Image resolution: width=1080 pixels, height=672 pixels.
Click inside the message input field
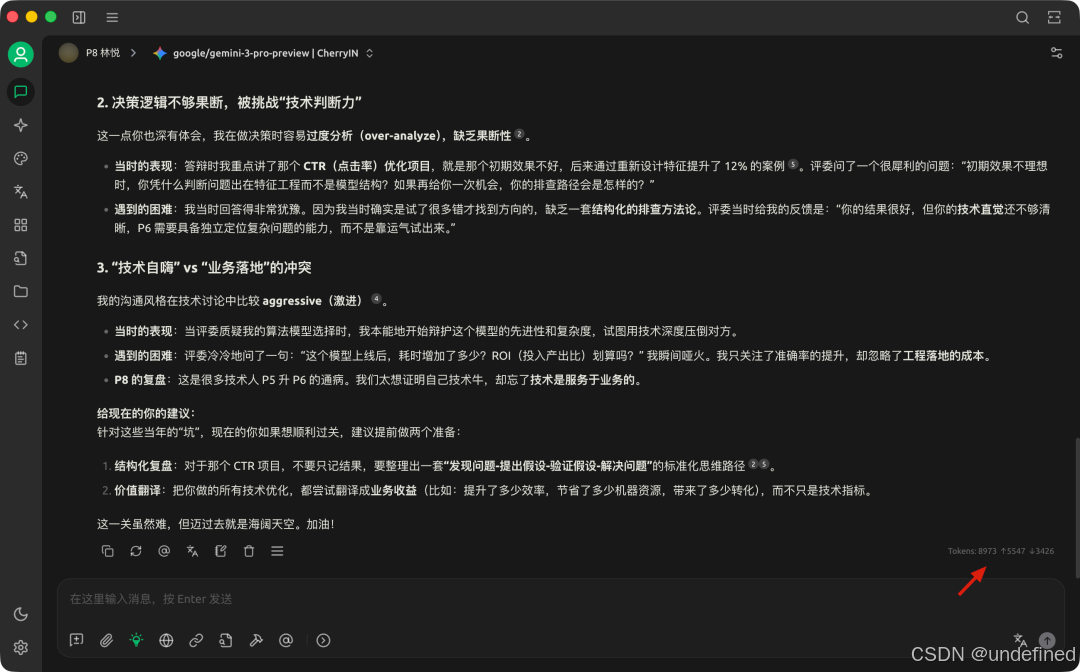click(400, 598)
